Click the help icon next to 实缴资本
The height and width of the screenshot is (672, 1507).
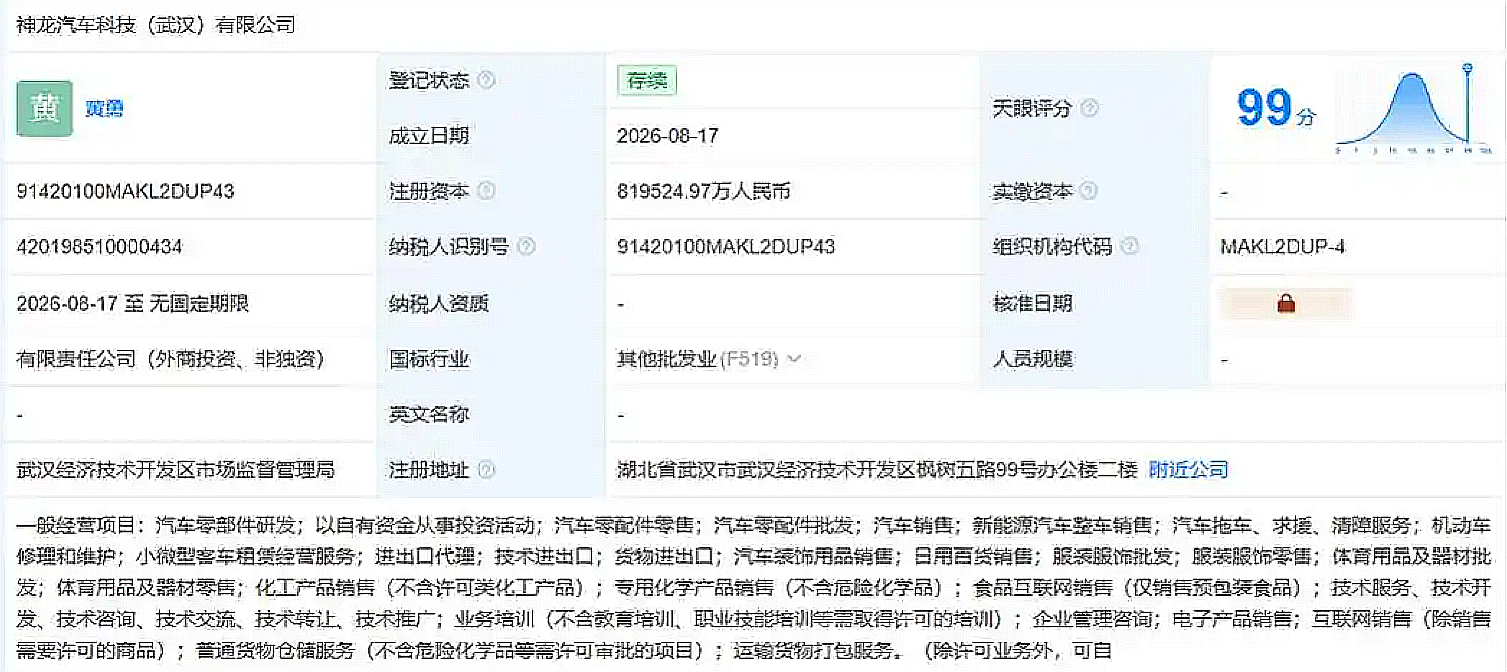1090,190
